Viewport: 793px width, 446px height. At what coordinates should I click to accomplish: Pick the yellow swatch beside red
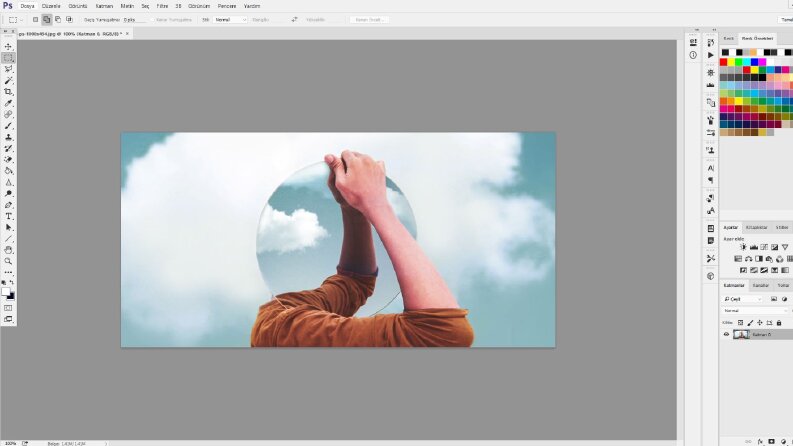[731, 62]
